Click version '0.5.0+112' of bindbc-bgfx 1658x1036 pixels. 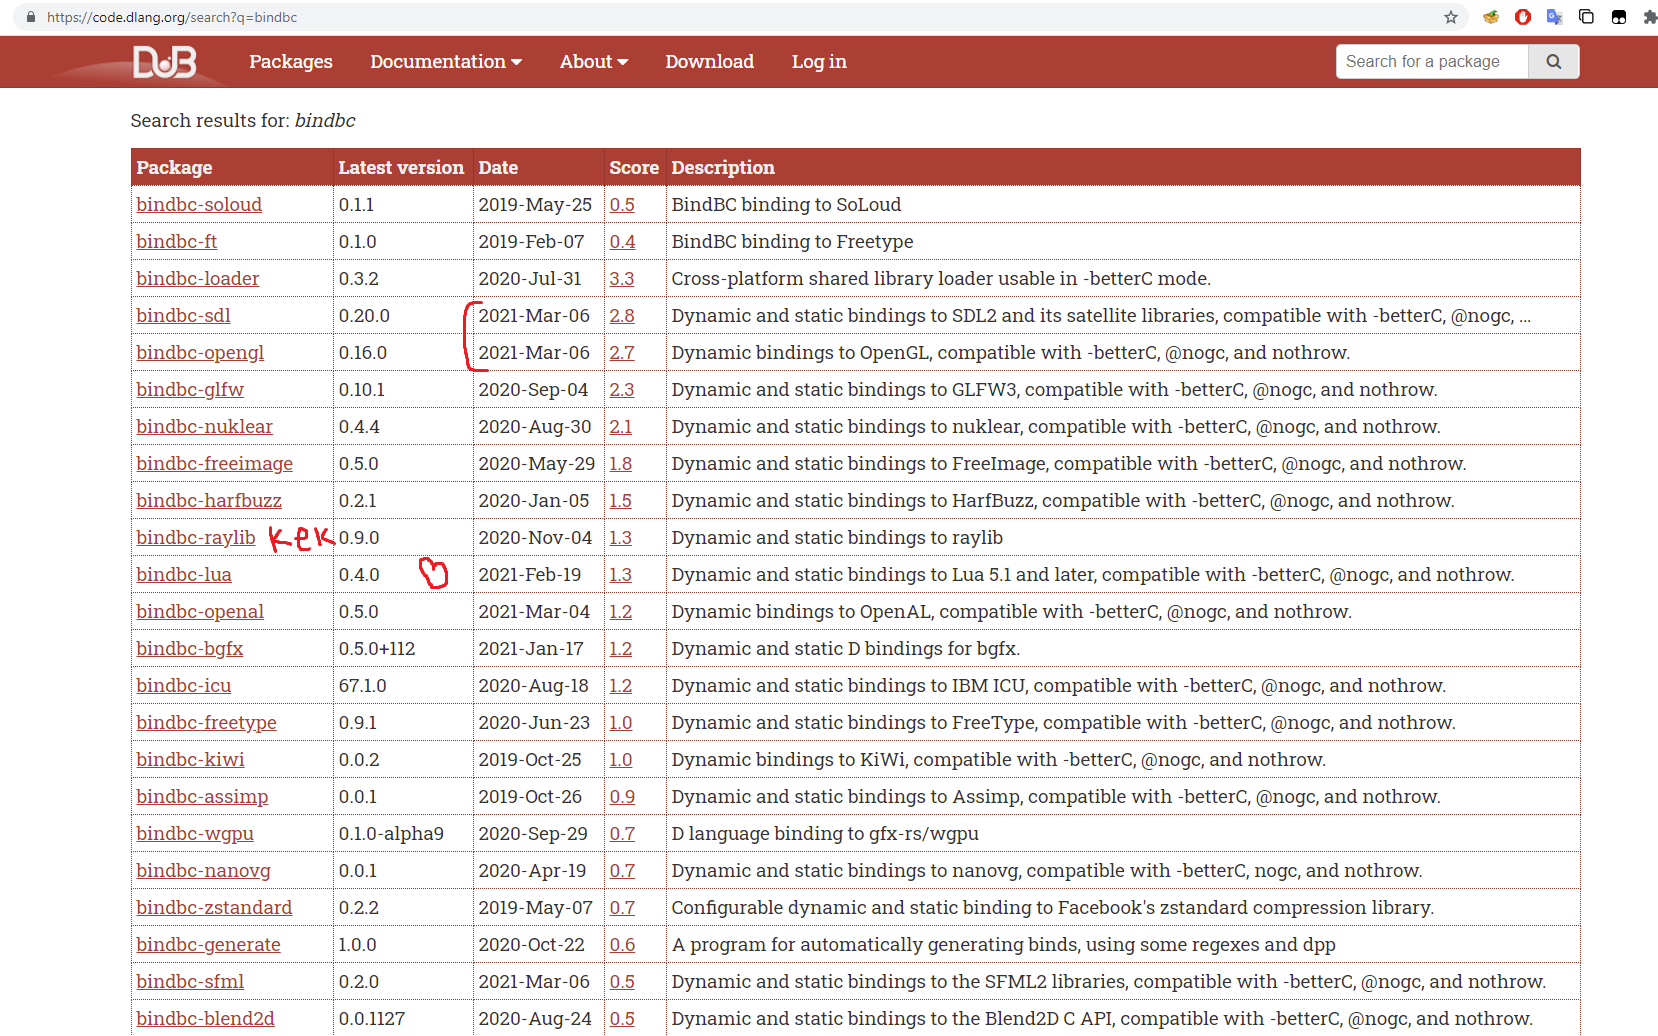(377, 649)
